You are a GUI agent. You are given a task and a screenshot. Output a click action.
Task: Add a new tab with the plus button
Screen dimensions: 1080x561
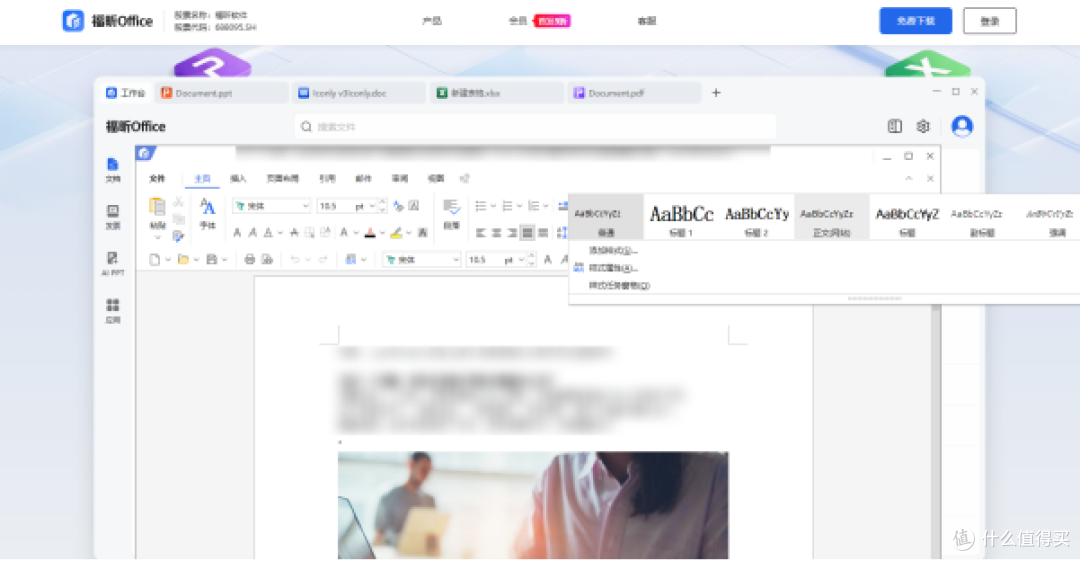(x=716, y=93)
